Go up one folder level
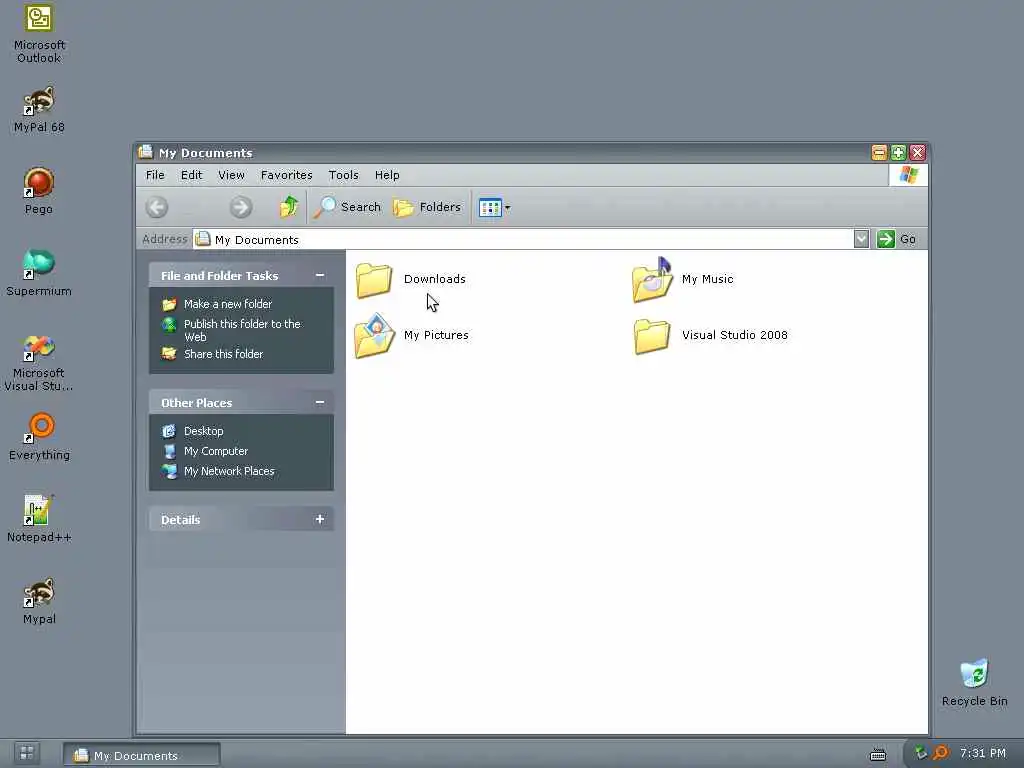The image size is (1024, 768). pyautogui.click(x=288, y=207)
